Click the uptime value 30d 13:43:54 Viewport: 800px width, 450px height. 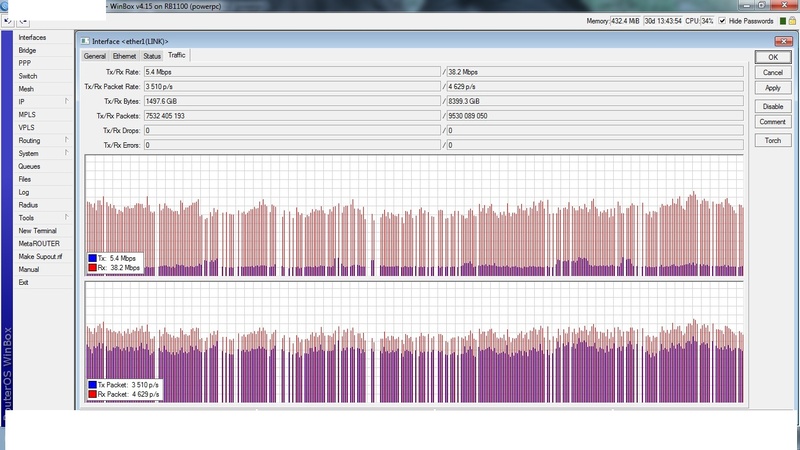click(663, 21)
